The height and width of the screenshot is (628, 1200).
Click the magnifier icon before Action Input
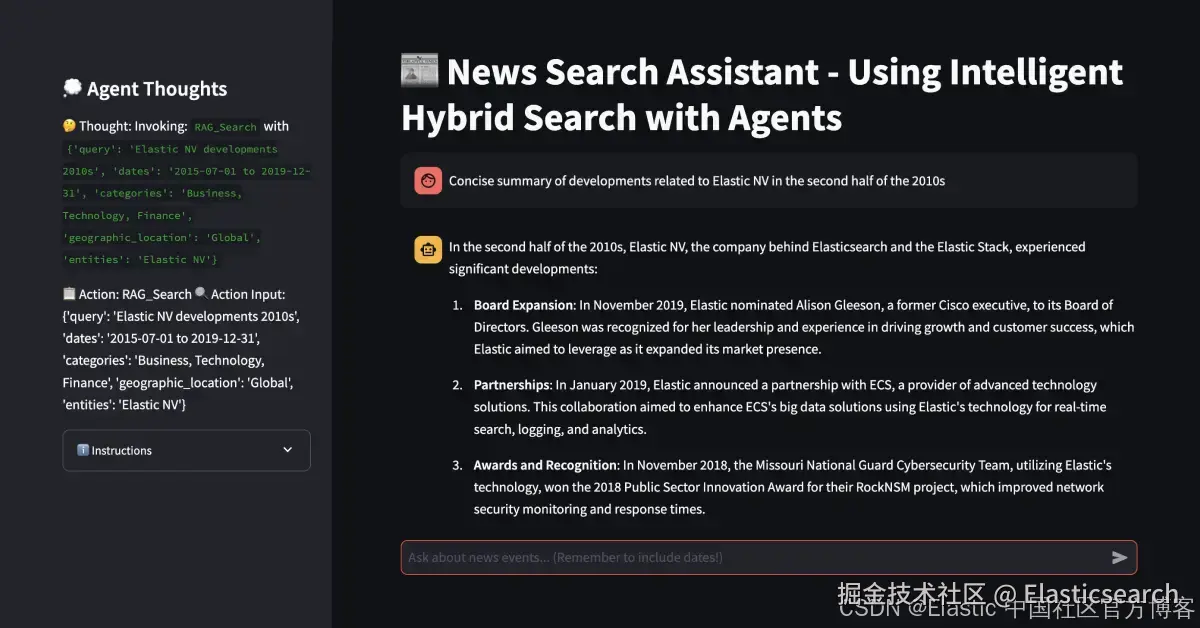(201, 294)
